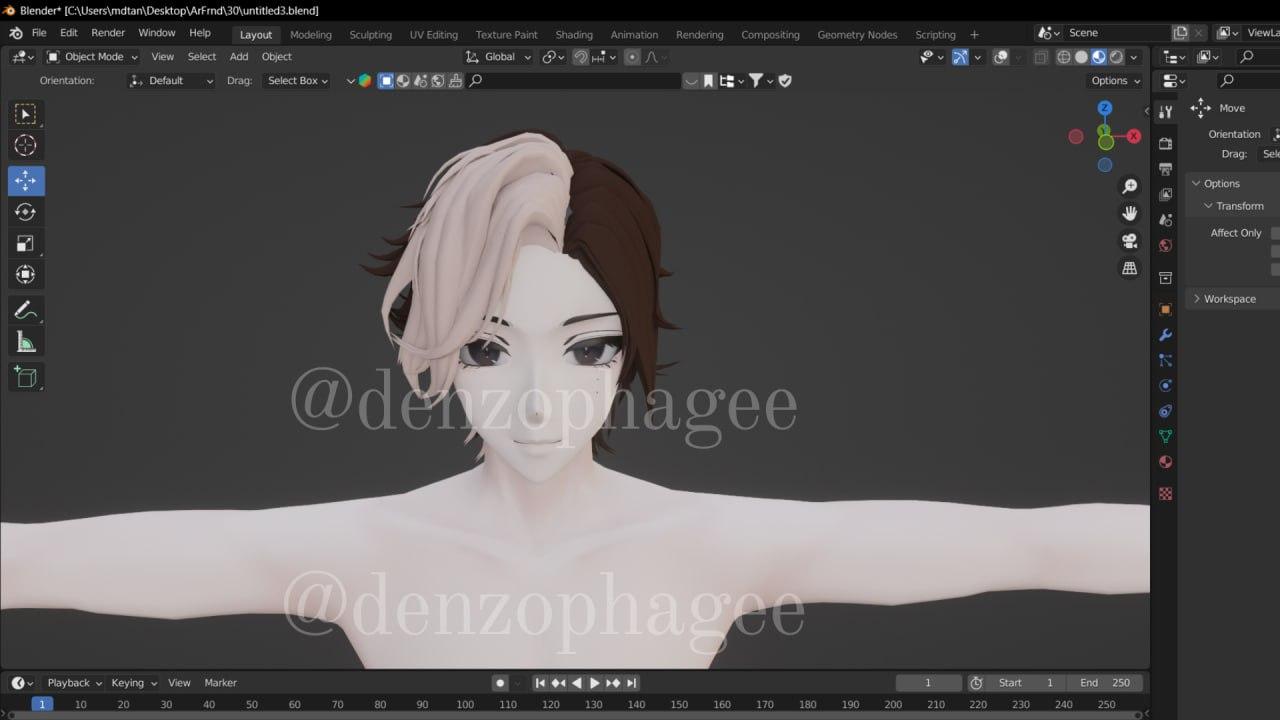Image resolution: width=1280 pixels, height=720 pixels.
Task: Switch perspective/orthographic grid icon
Action: click(x=1129, y=268)
